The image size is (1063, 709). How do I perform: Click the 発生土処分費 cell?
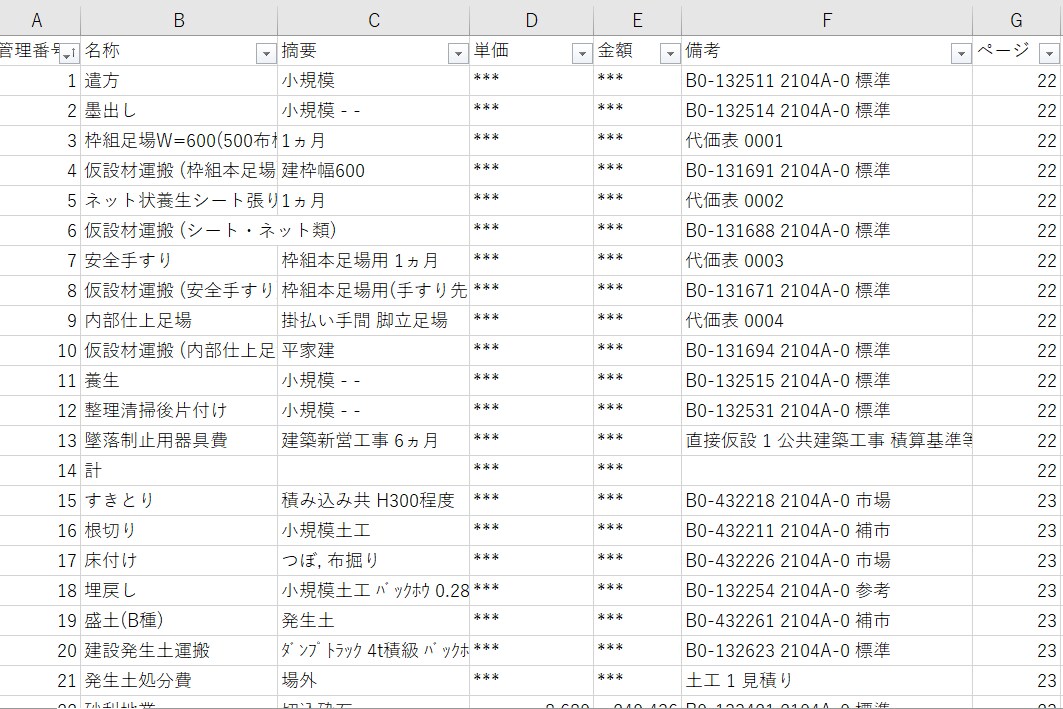179,681
